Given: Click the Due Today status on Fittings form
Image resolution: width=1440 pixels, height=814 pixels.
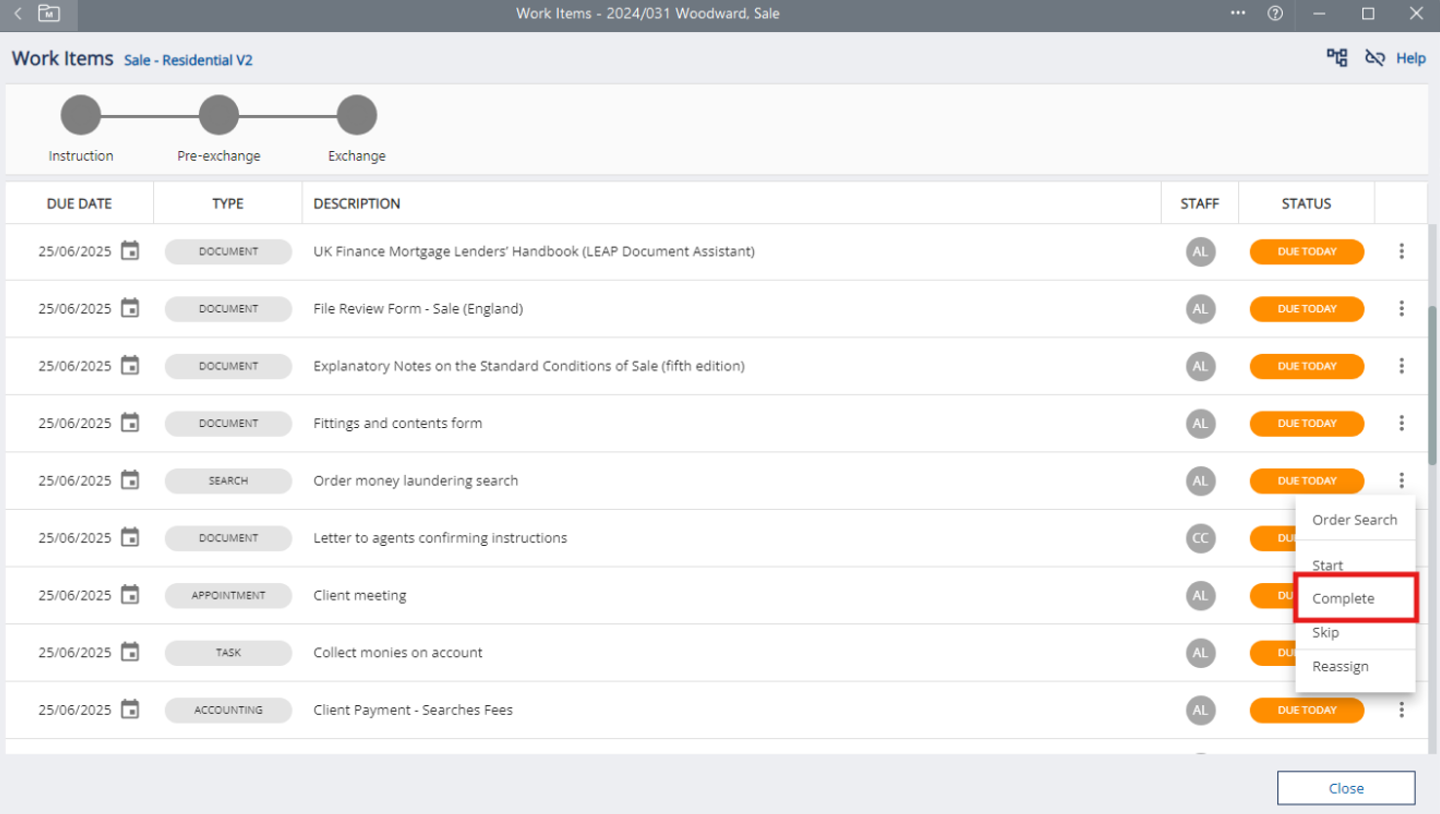Looking at the screenshot, I should pos(1306,423).
